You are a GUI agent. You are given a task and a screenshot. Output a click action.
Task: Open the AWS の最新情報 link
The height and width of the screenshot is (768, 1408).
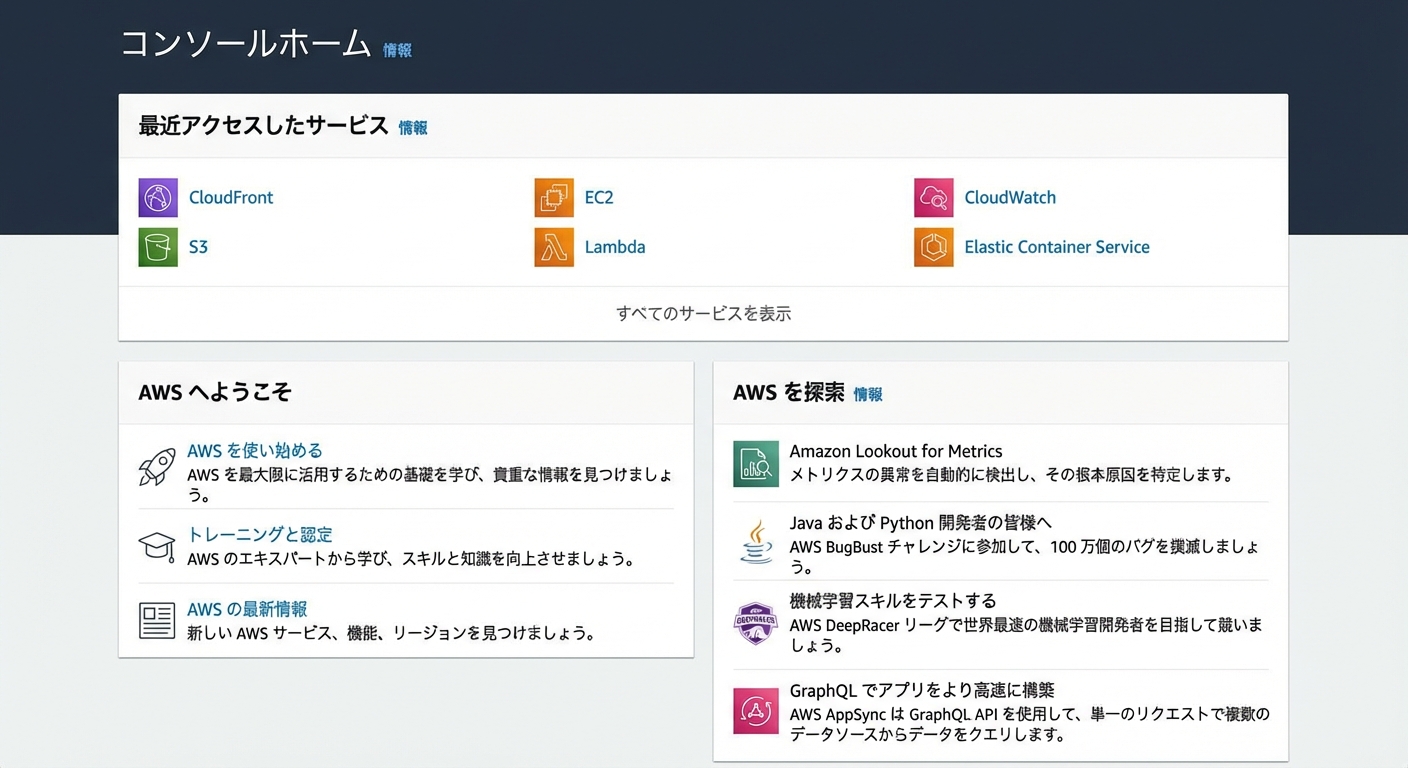247,609
